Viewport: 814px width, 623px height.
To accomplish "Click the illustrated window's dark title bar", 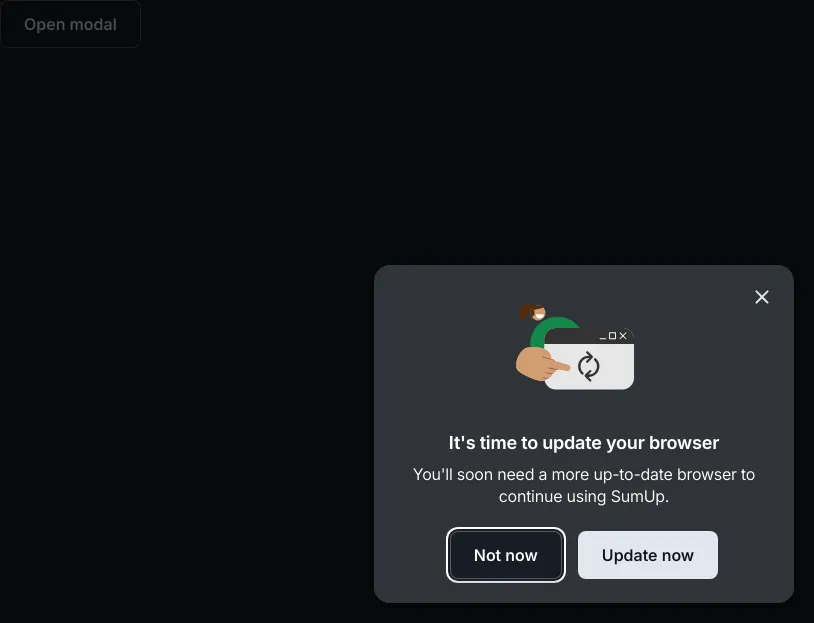I will point(589,336).
